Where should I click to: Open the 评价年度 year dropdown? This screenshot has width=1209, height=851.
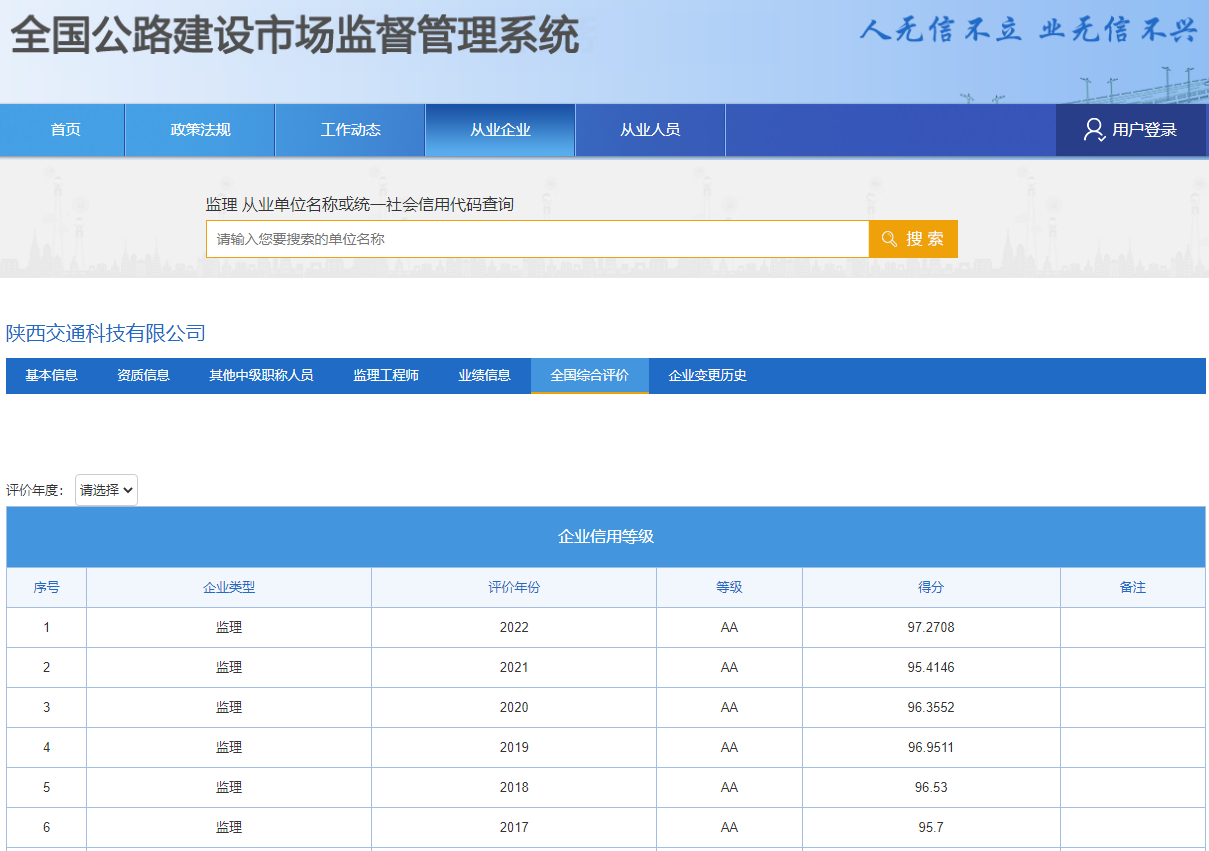(x=106, y=490)
